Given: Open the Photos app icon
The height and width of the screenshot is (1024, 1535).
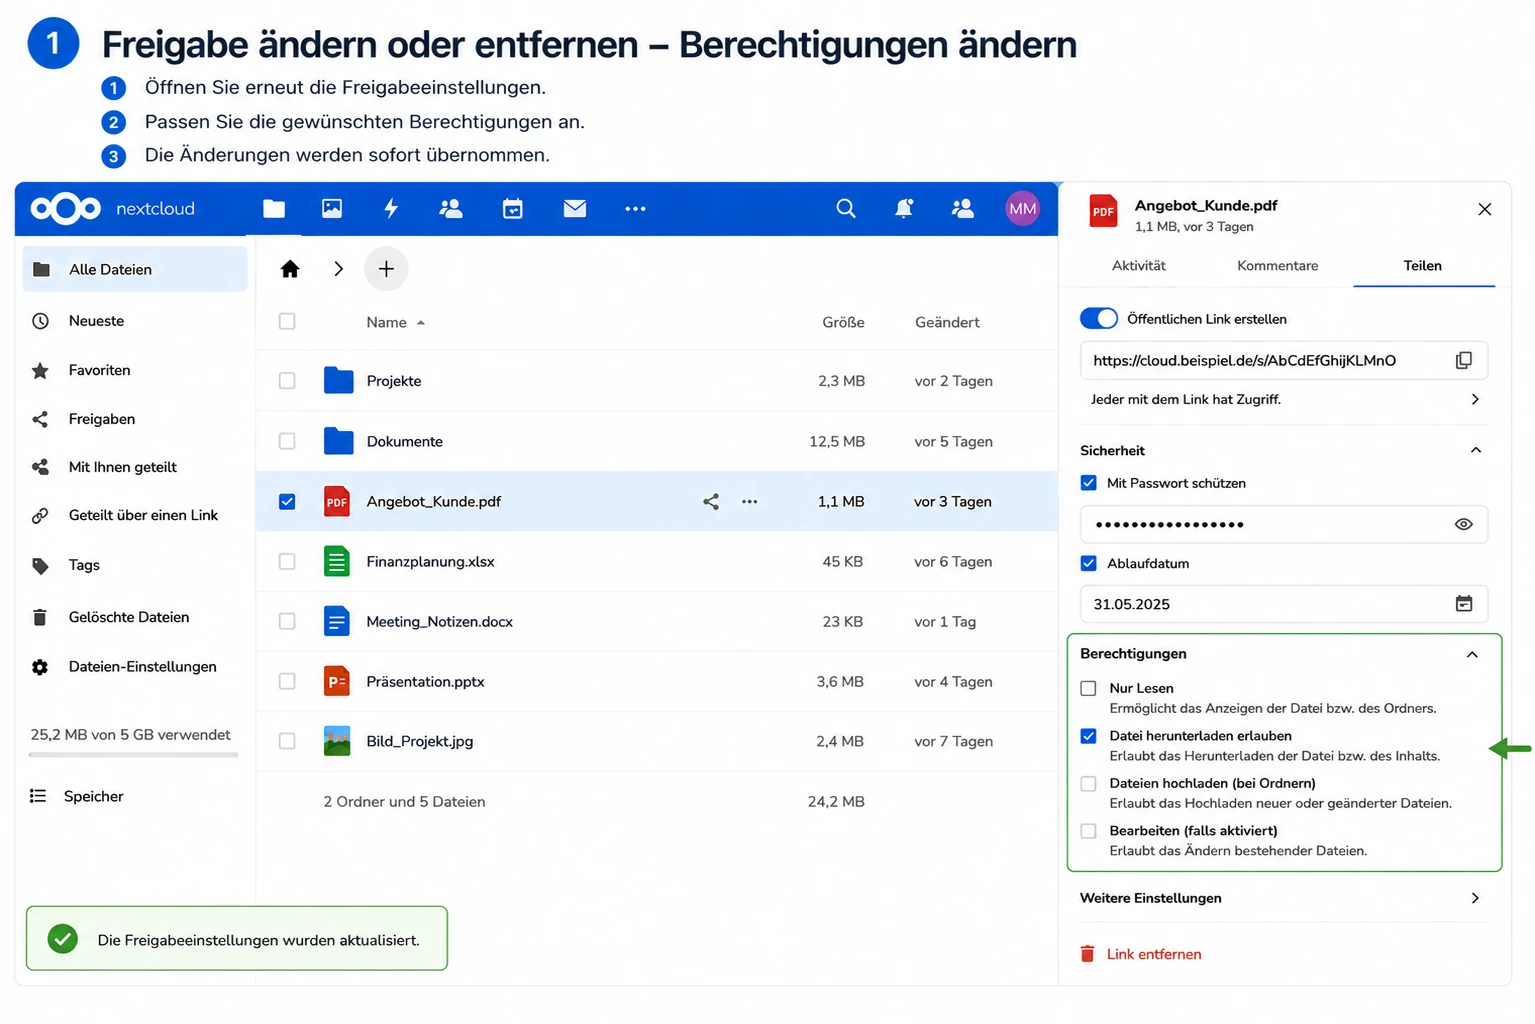Looking at the screenshot, I should [x=332, y=208].
